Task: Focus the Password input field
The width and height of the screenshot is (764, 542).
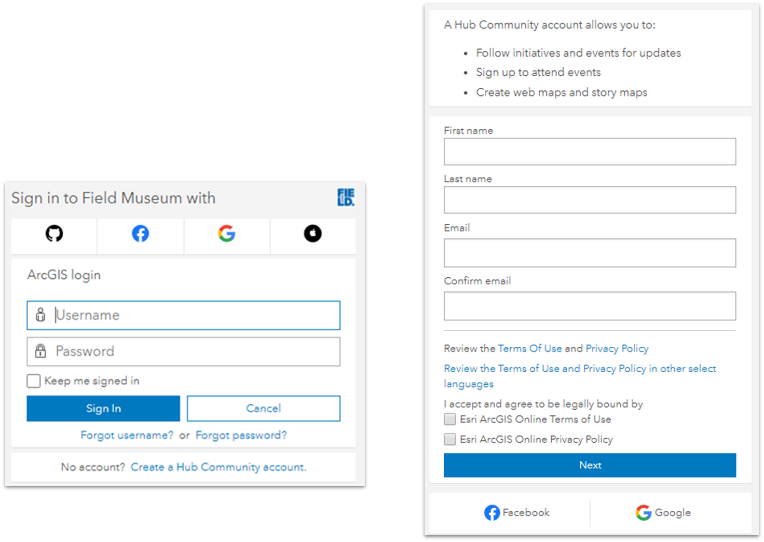Action: pos(184,351)
